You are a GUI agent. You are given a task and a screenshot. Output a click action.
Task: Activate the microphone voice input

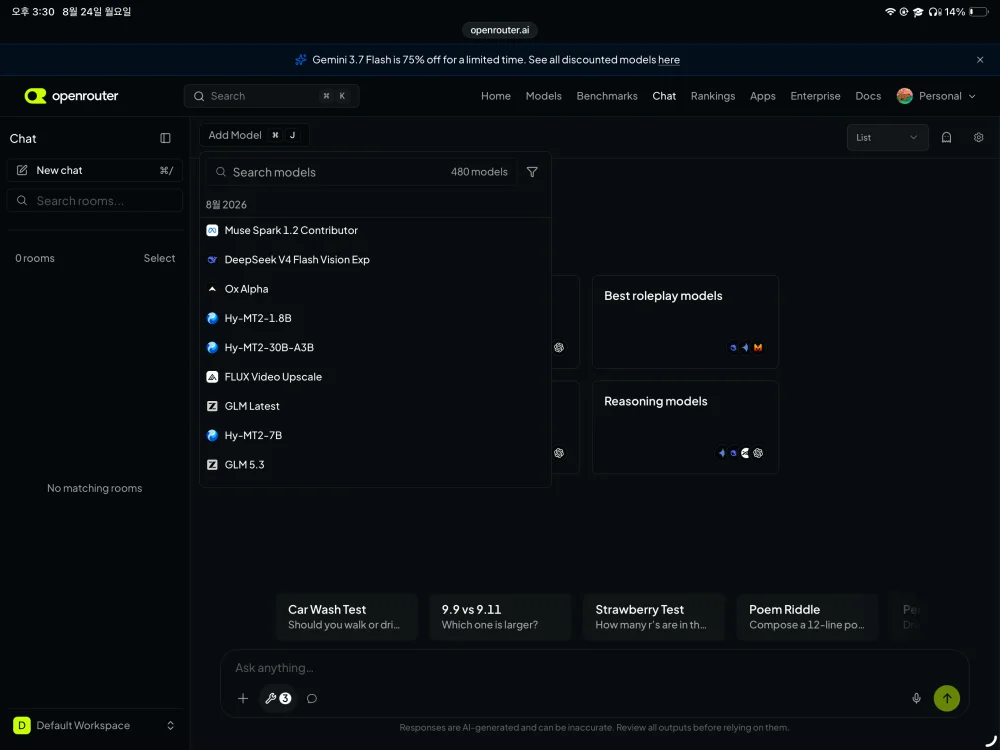(916, 698)
